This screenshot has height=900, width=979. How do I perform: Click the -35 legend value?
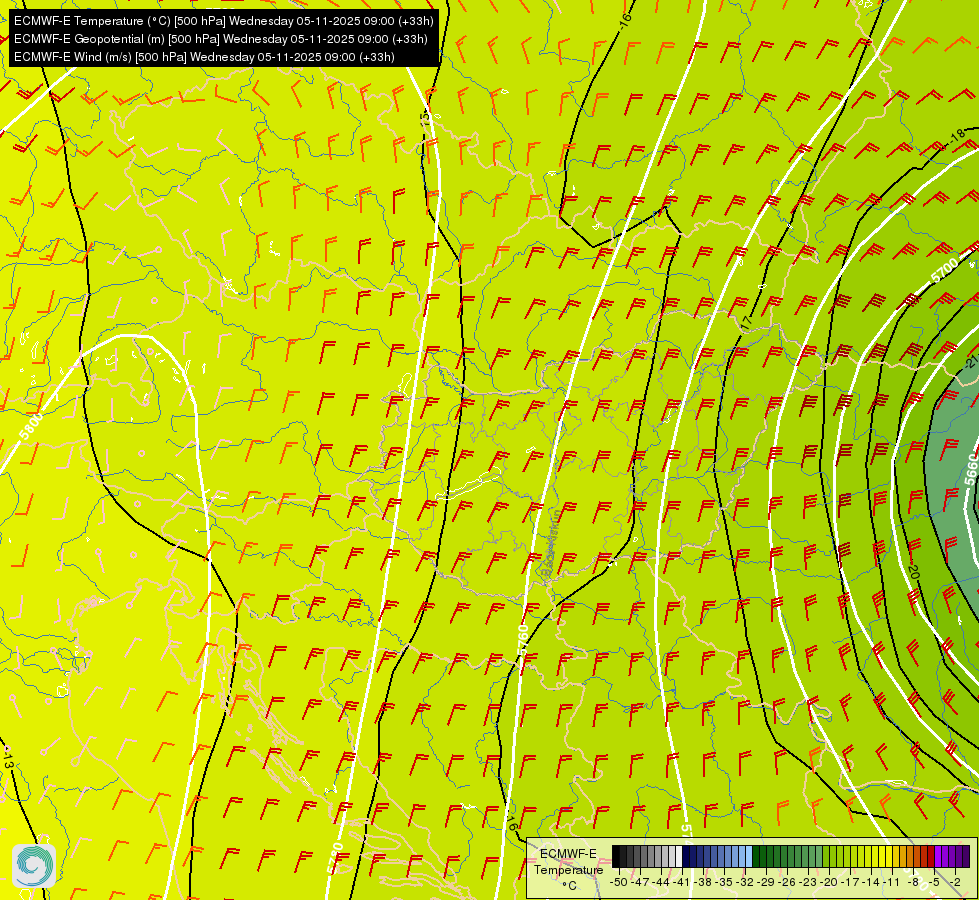coord(724,882)
